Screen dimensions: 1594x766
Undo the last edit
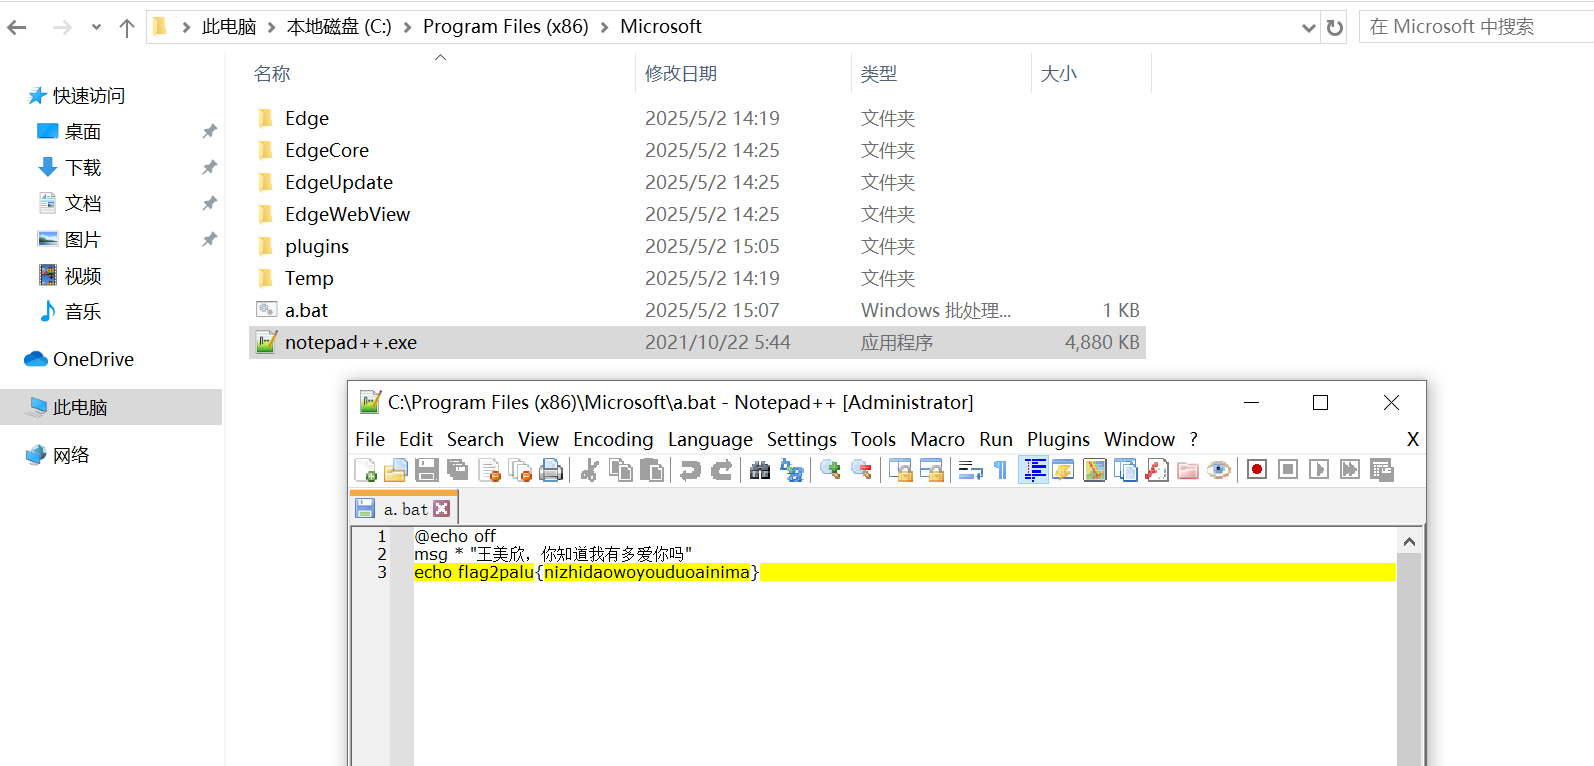pos(690,470)
